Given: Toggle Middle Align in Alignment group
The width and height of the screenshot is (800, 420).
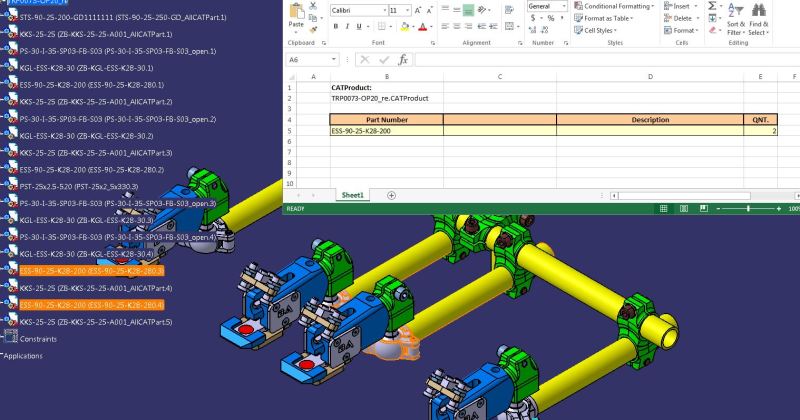Looking at the screenshot, I should pyautogui.click(x=457, y=10).
